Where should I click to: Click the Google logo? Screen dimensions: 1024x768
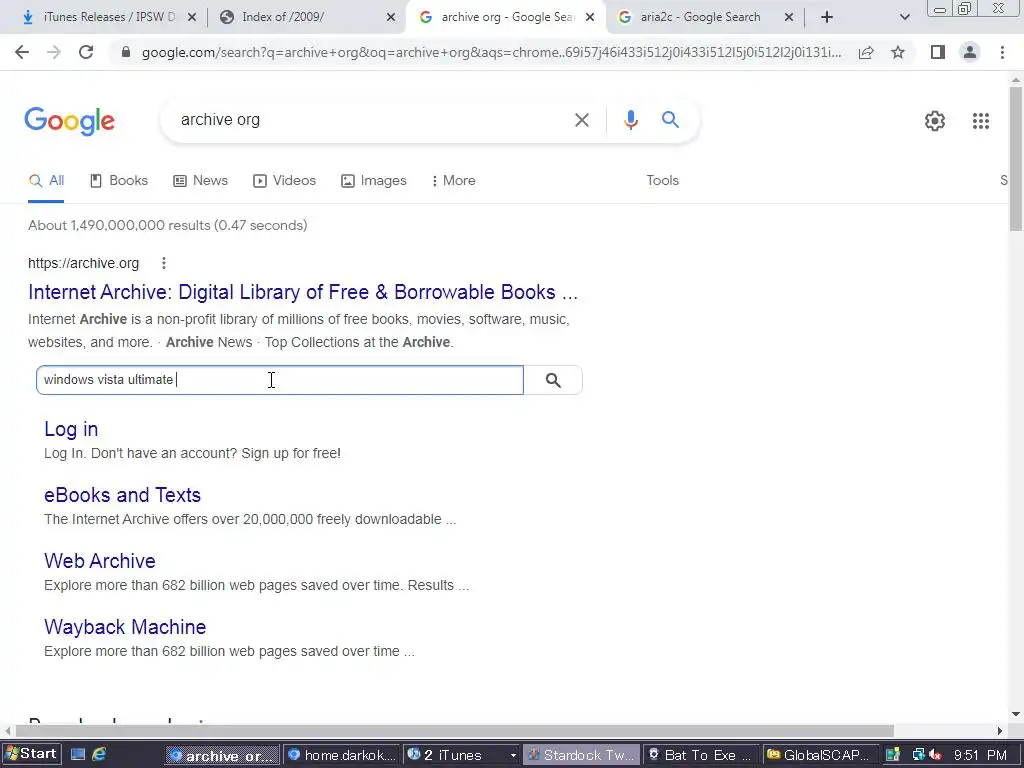tap(69, 121)
